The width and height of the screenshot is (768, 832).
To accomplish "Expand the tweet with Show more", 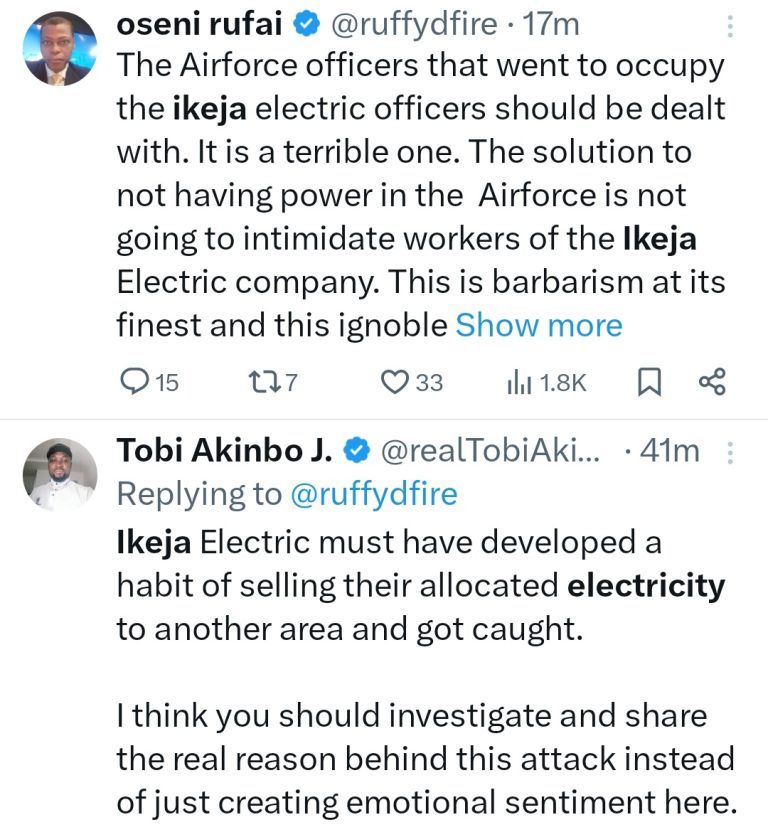I will pyautogui.click(x=539, y=325).
